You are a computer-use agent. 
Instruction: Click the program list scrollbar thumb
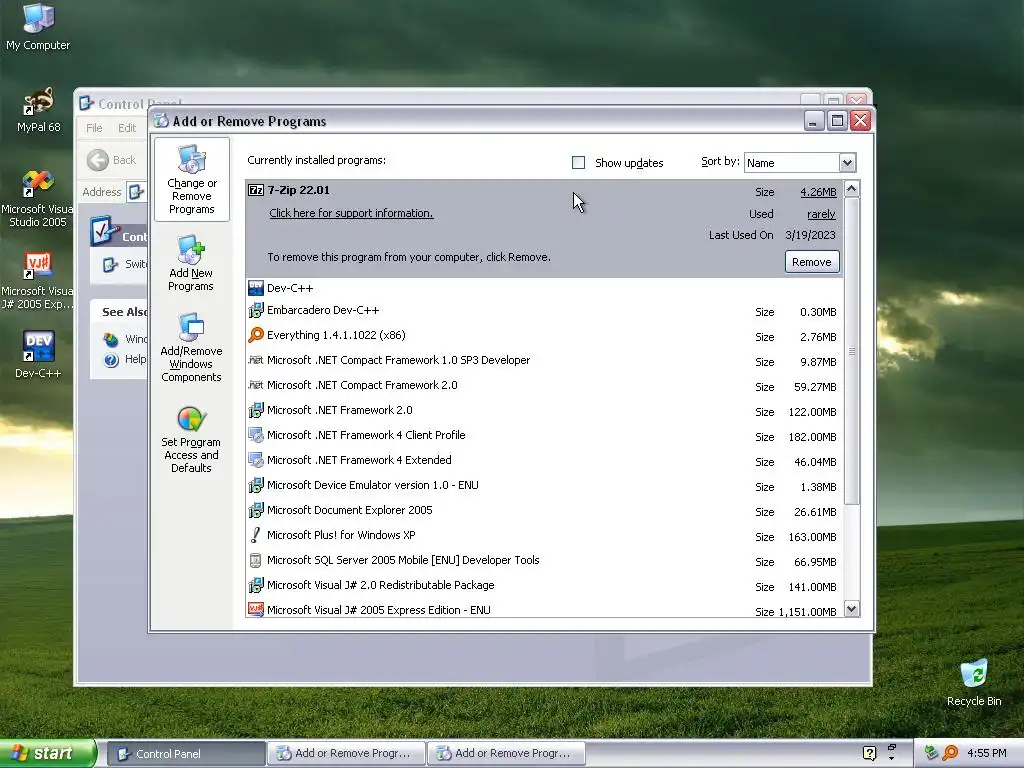pos(852,351)
